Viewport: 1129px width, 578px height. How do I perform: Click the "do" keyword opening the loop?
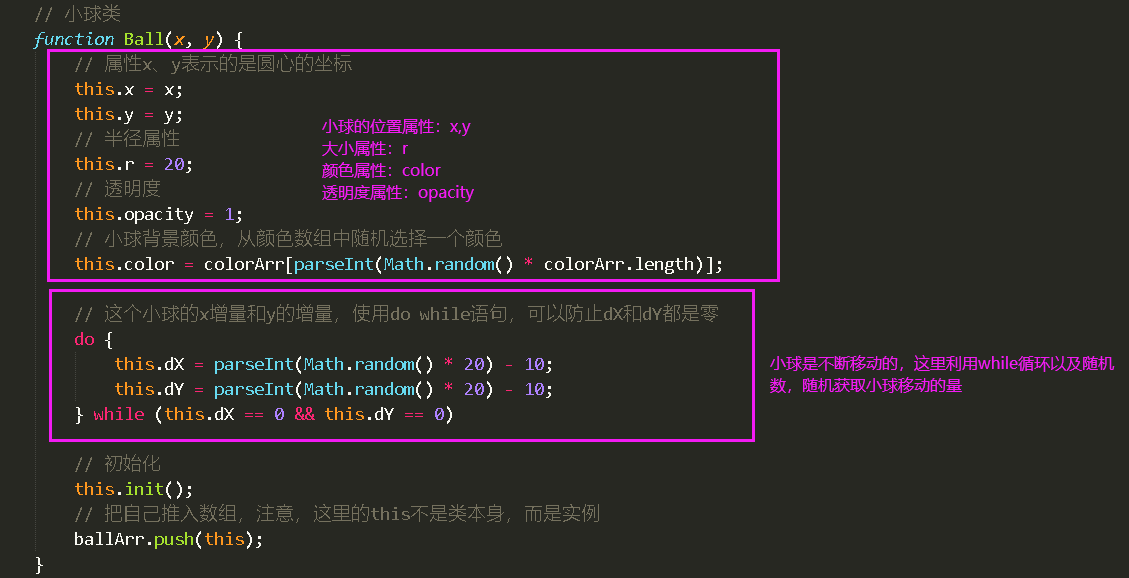84,339
